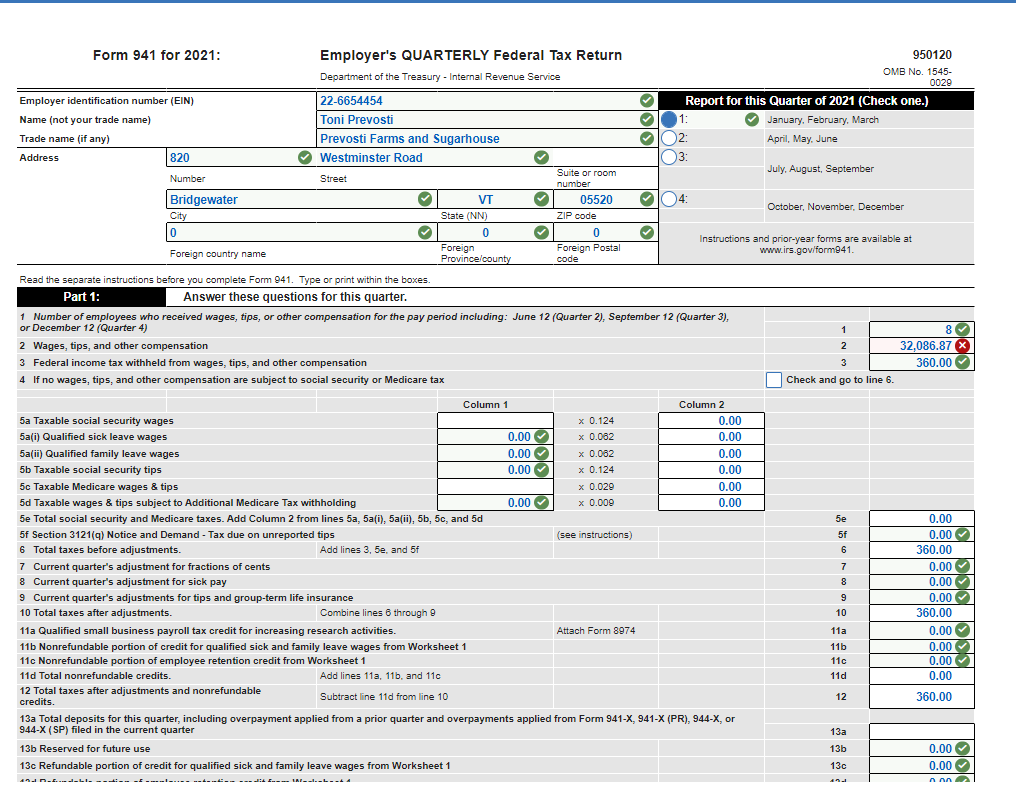Image resolution: width=1016 pixels, height=787 pixels.
Task: Click red X error icon on line 2
Action: (963, 345)
